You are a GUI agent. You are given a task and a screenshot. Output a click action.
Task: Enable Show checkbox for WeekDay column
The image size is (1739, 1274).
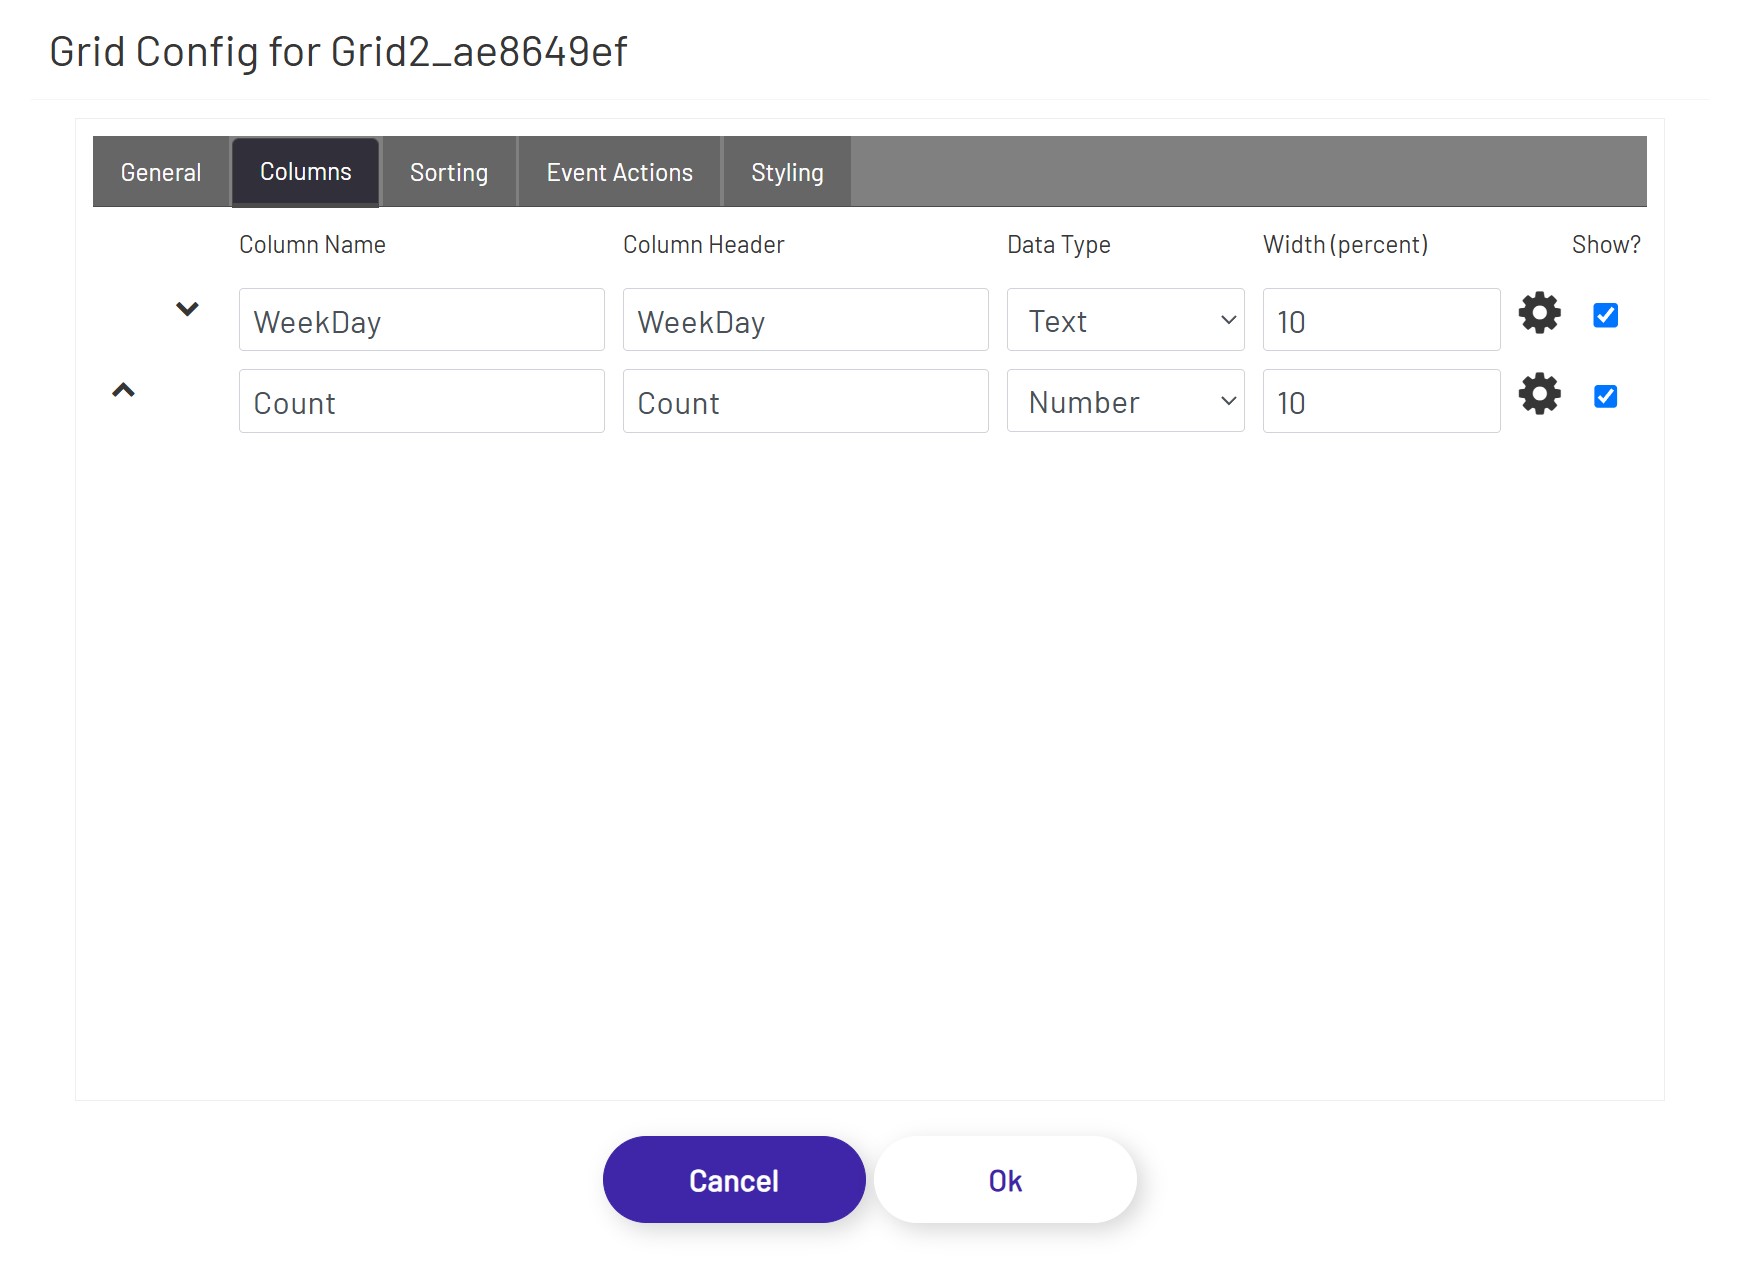1604,314
